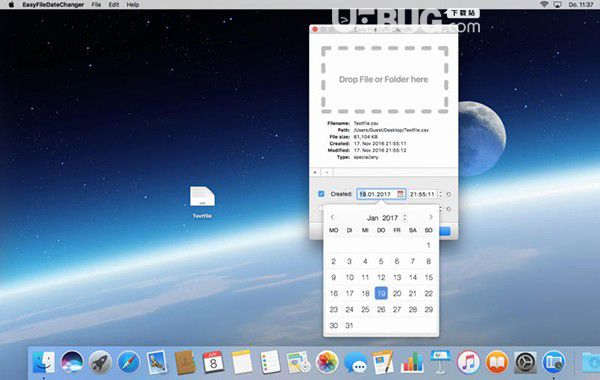Screen dimensions: 600x380
Task: Open System Preferences gear in the dock
Action: 525,362
